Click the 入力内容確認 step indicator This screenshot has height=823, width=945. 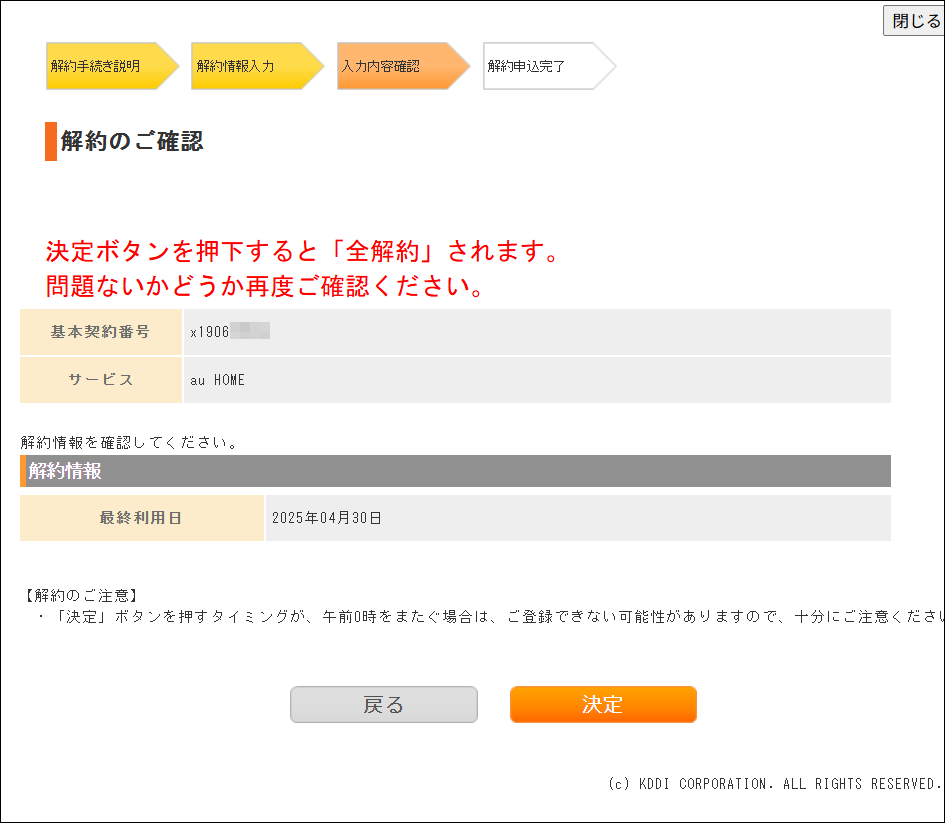coord(394,66)
